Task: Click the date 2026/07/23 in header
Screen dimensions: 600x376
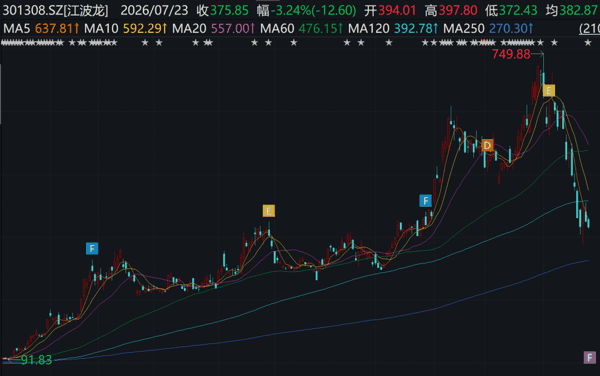Action: (154, 10)
